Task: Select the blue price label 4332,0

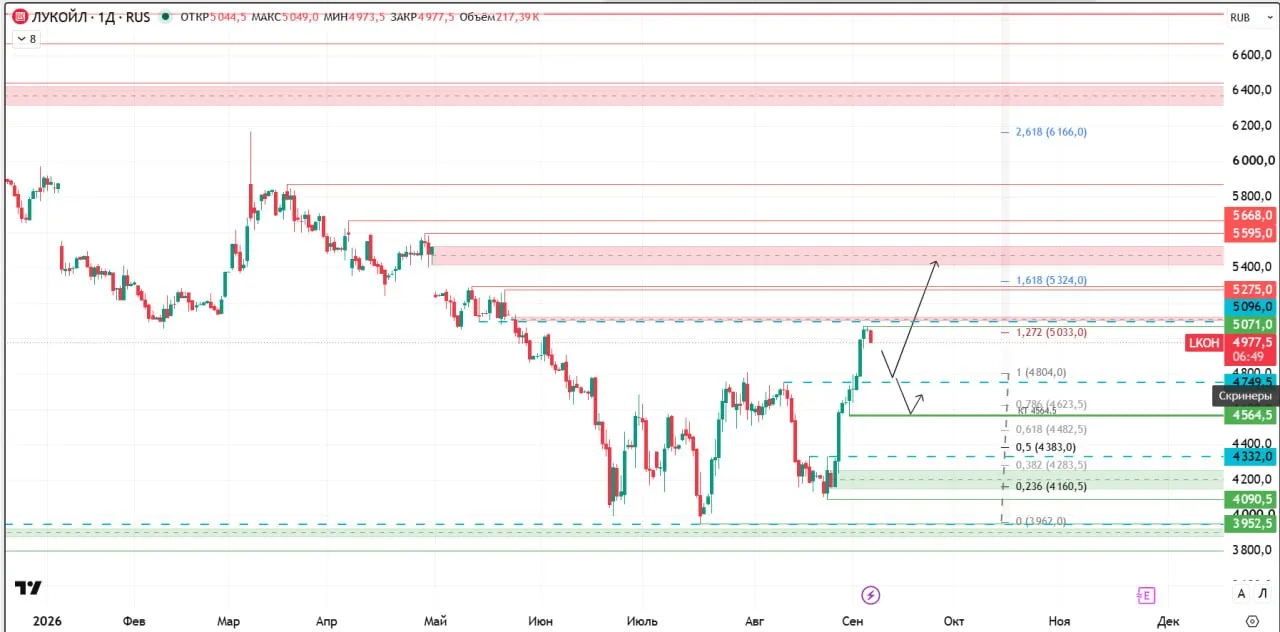Action: [x=1252, y=456]
